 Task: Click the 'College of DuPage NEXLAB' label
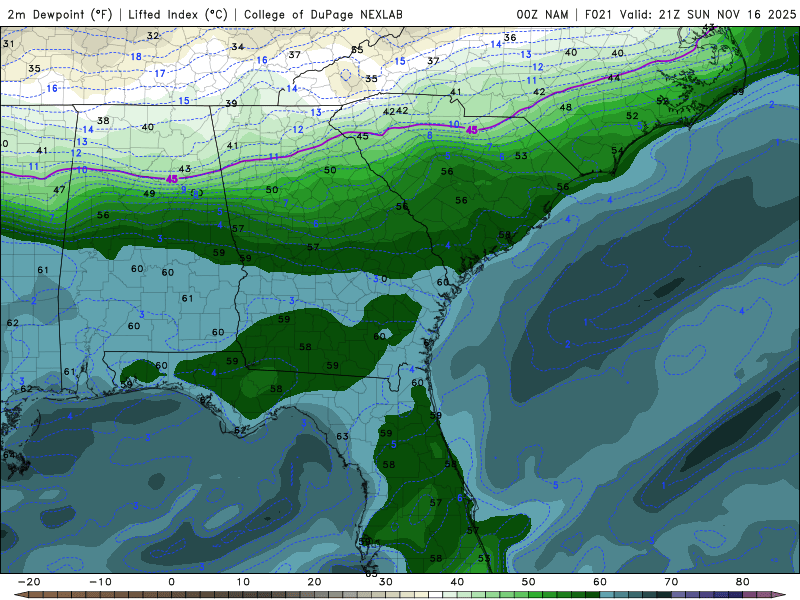pyautogui.click(x=323, y=14)
